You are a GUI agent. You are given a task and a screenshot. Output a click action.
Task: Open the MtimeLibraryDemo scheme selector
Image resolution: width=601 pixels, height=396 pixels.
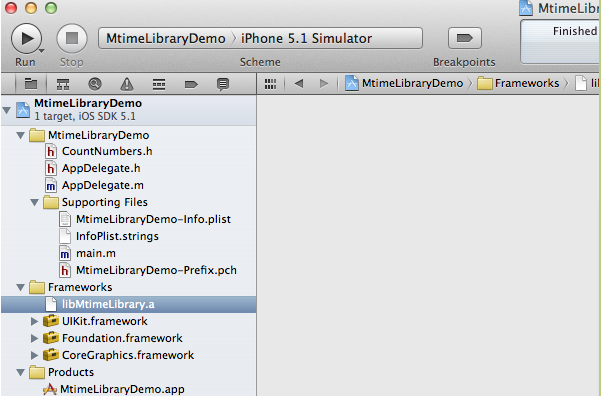click(166, 38)
